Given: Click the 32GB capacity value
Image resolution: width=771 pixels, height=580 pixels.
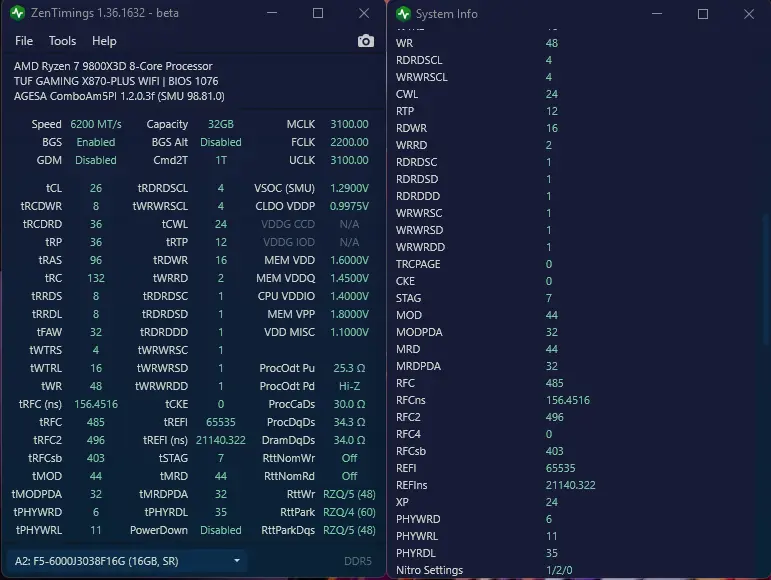Looking at the screenshot, I should point(221,124).
